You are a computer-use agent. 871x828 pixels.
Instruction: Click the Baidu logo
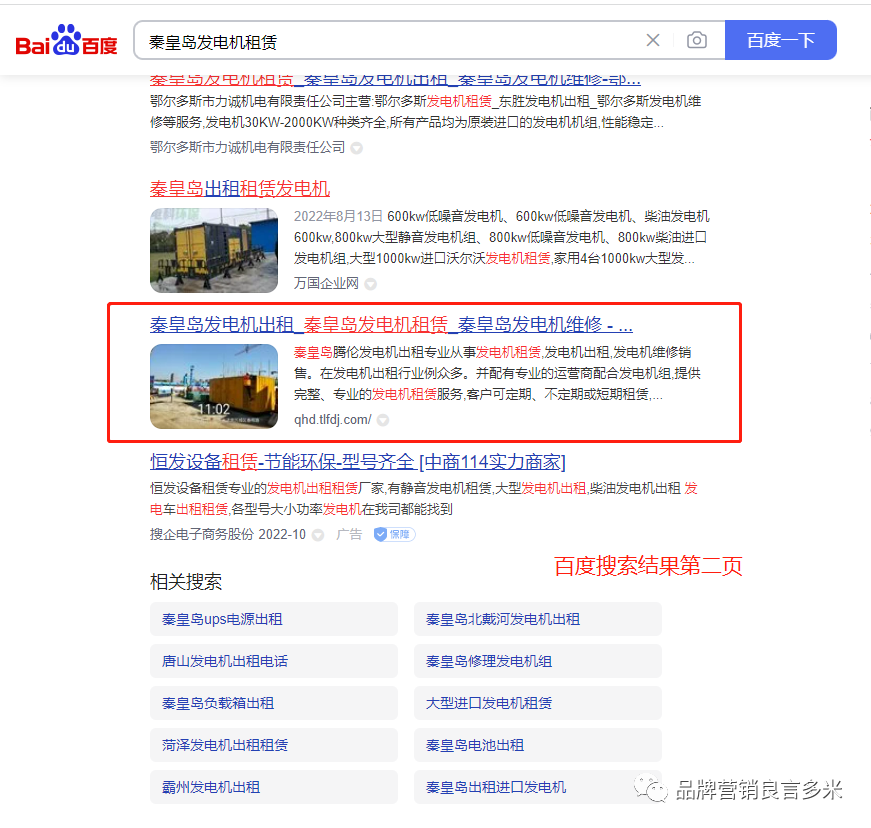[67, 41]
